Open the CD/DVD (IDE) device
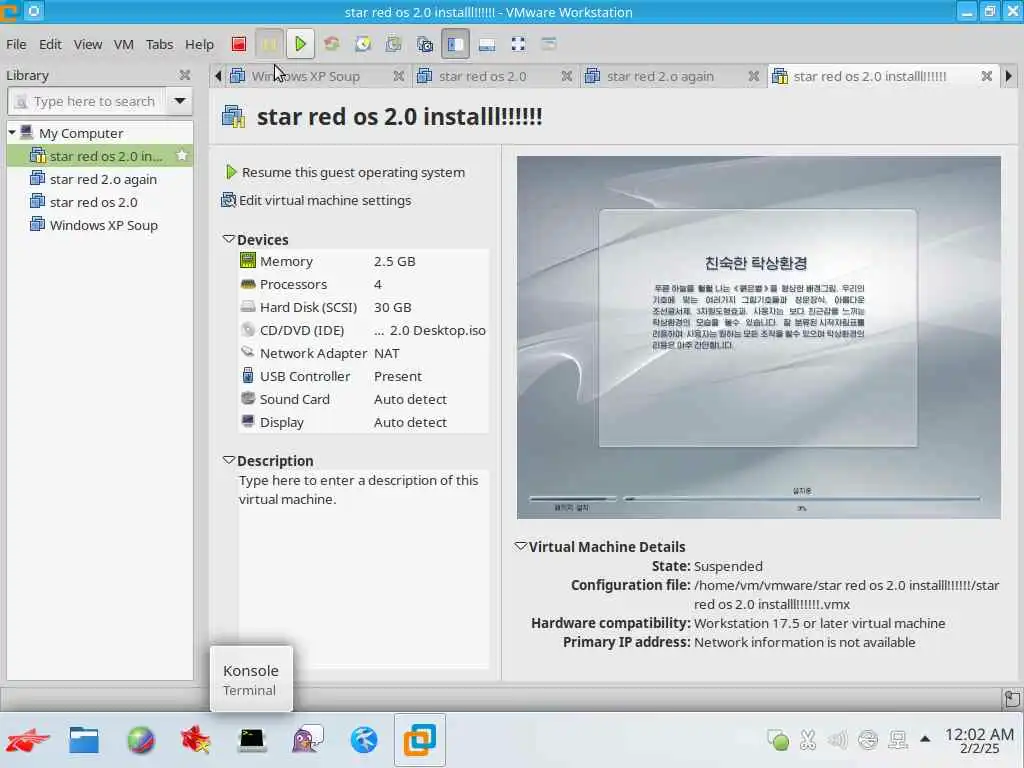Screen dimensions: 1024x768 (x=363, y=330)
